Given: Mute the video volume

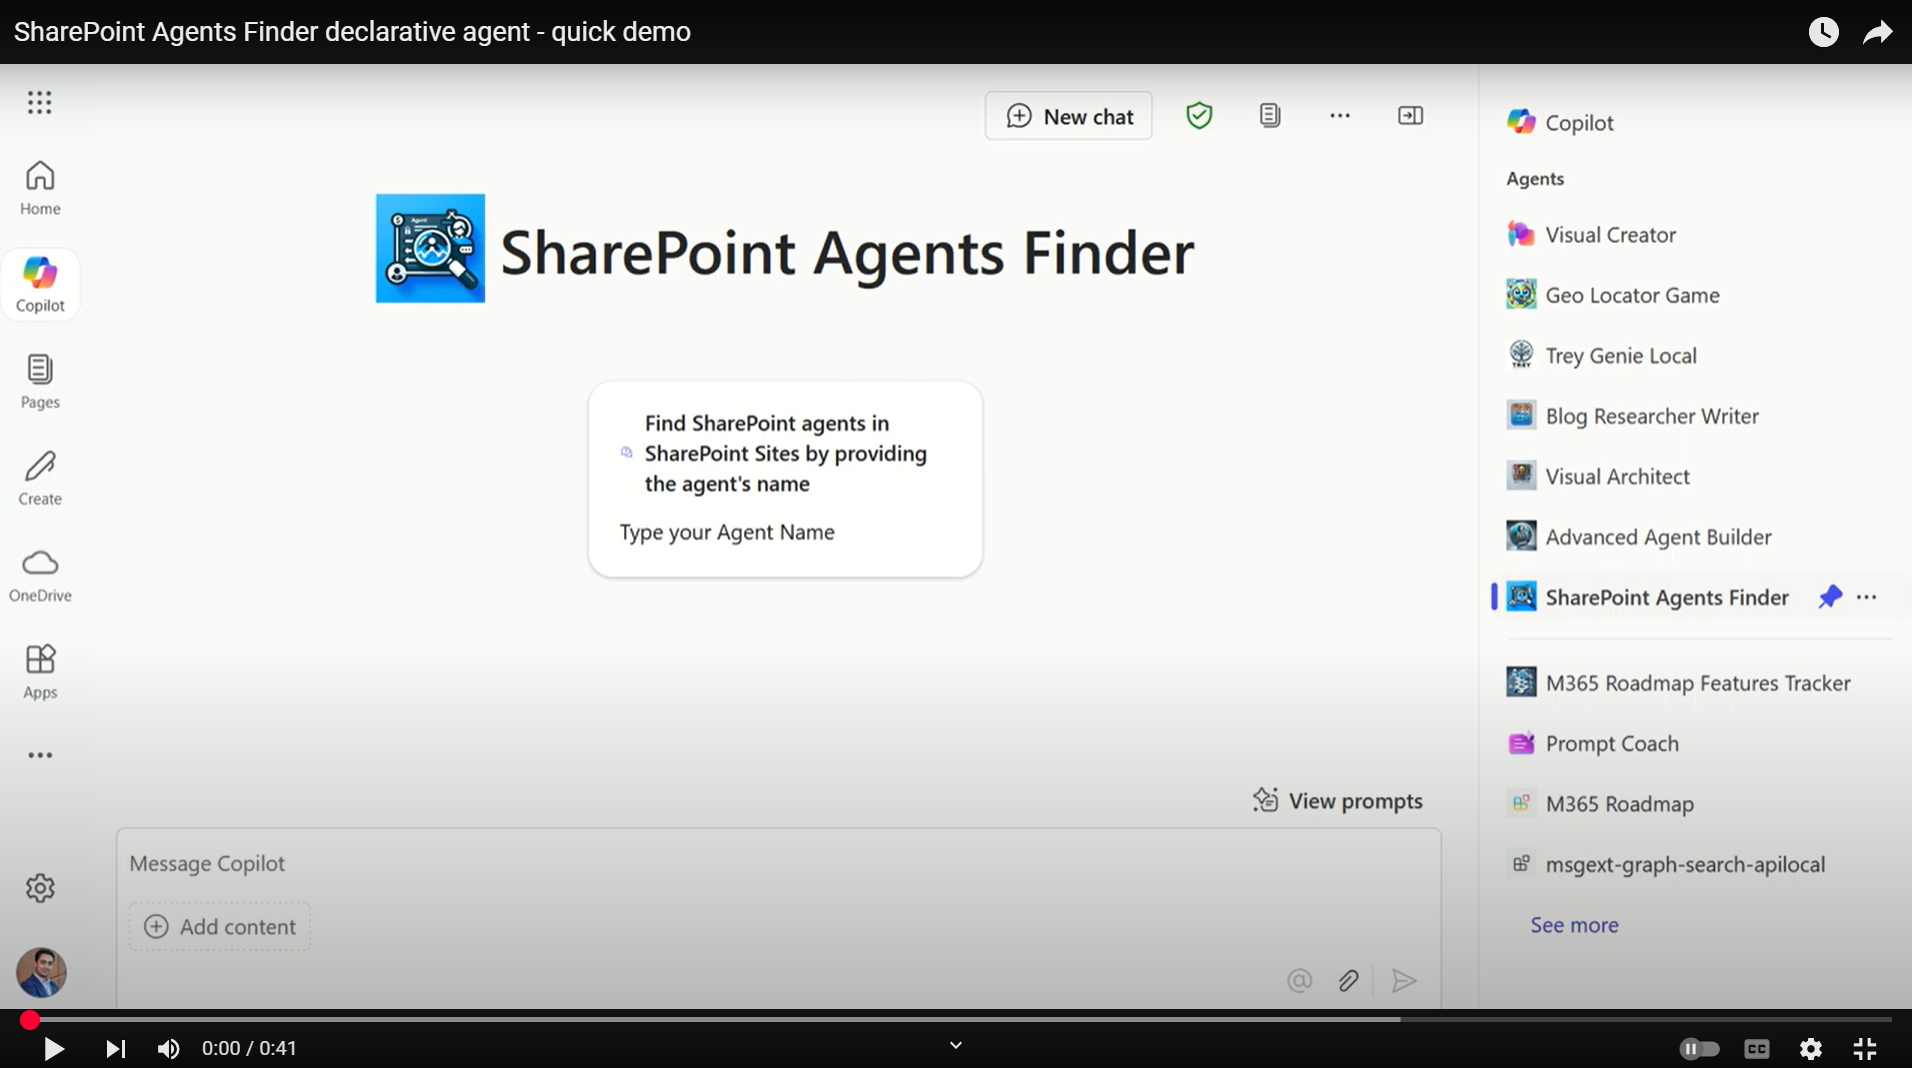Looking at the screenshot, I should [x=167, y=1048].
